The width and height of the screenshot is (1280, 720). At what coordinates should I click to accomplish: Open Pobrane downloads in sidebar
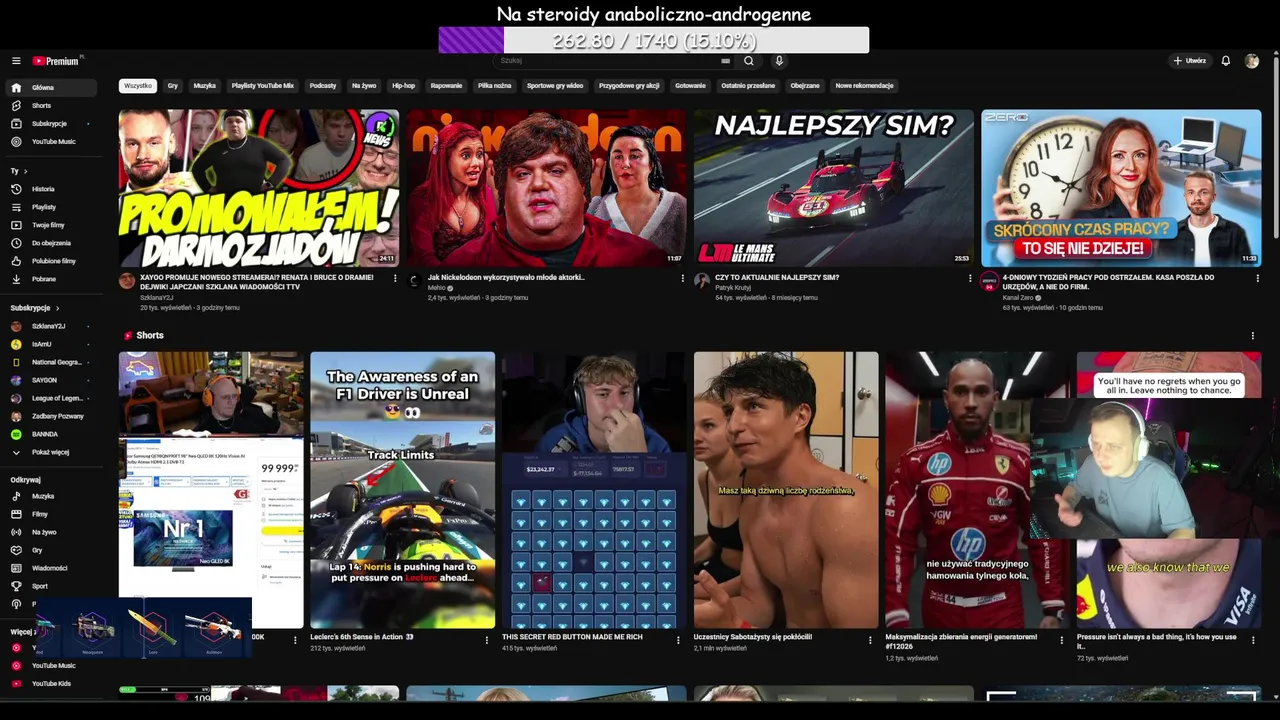point(53,279)
